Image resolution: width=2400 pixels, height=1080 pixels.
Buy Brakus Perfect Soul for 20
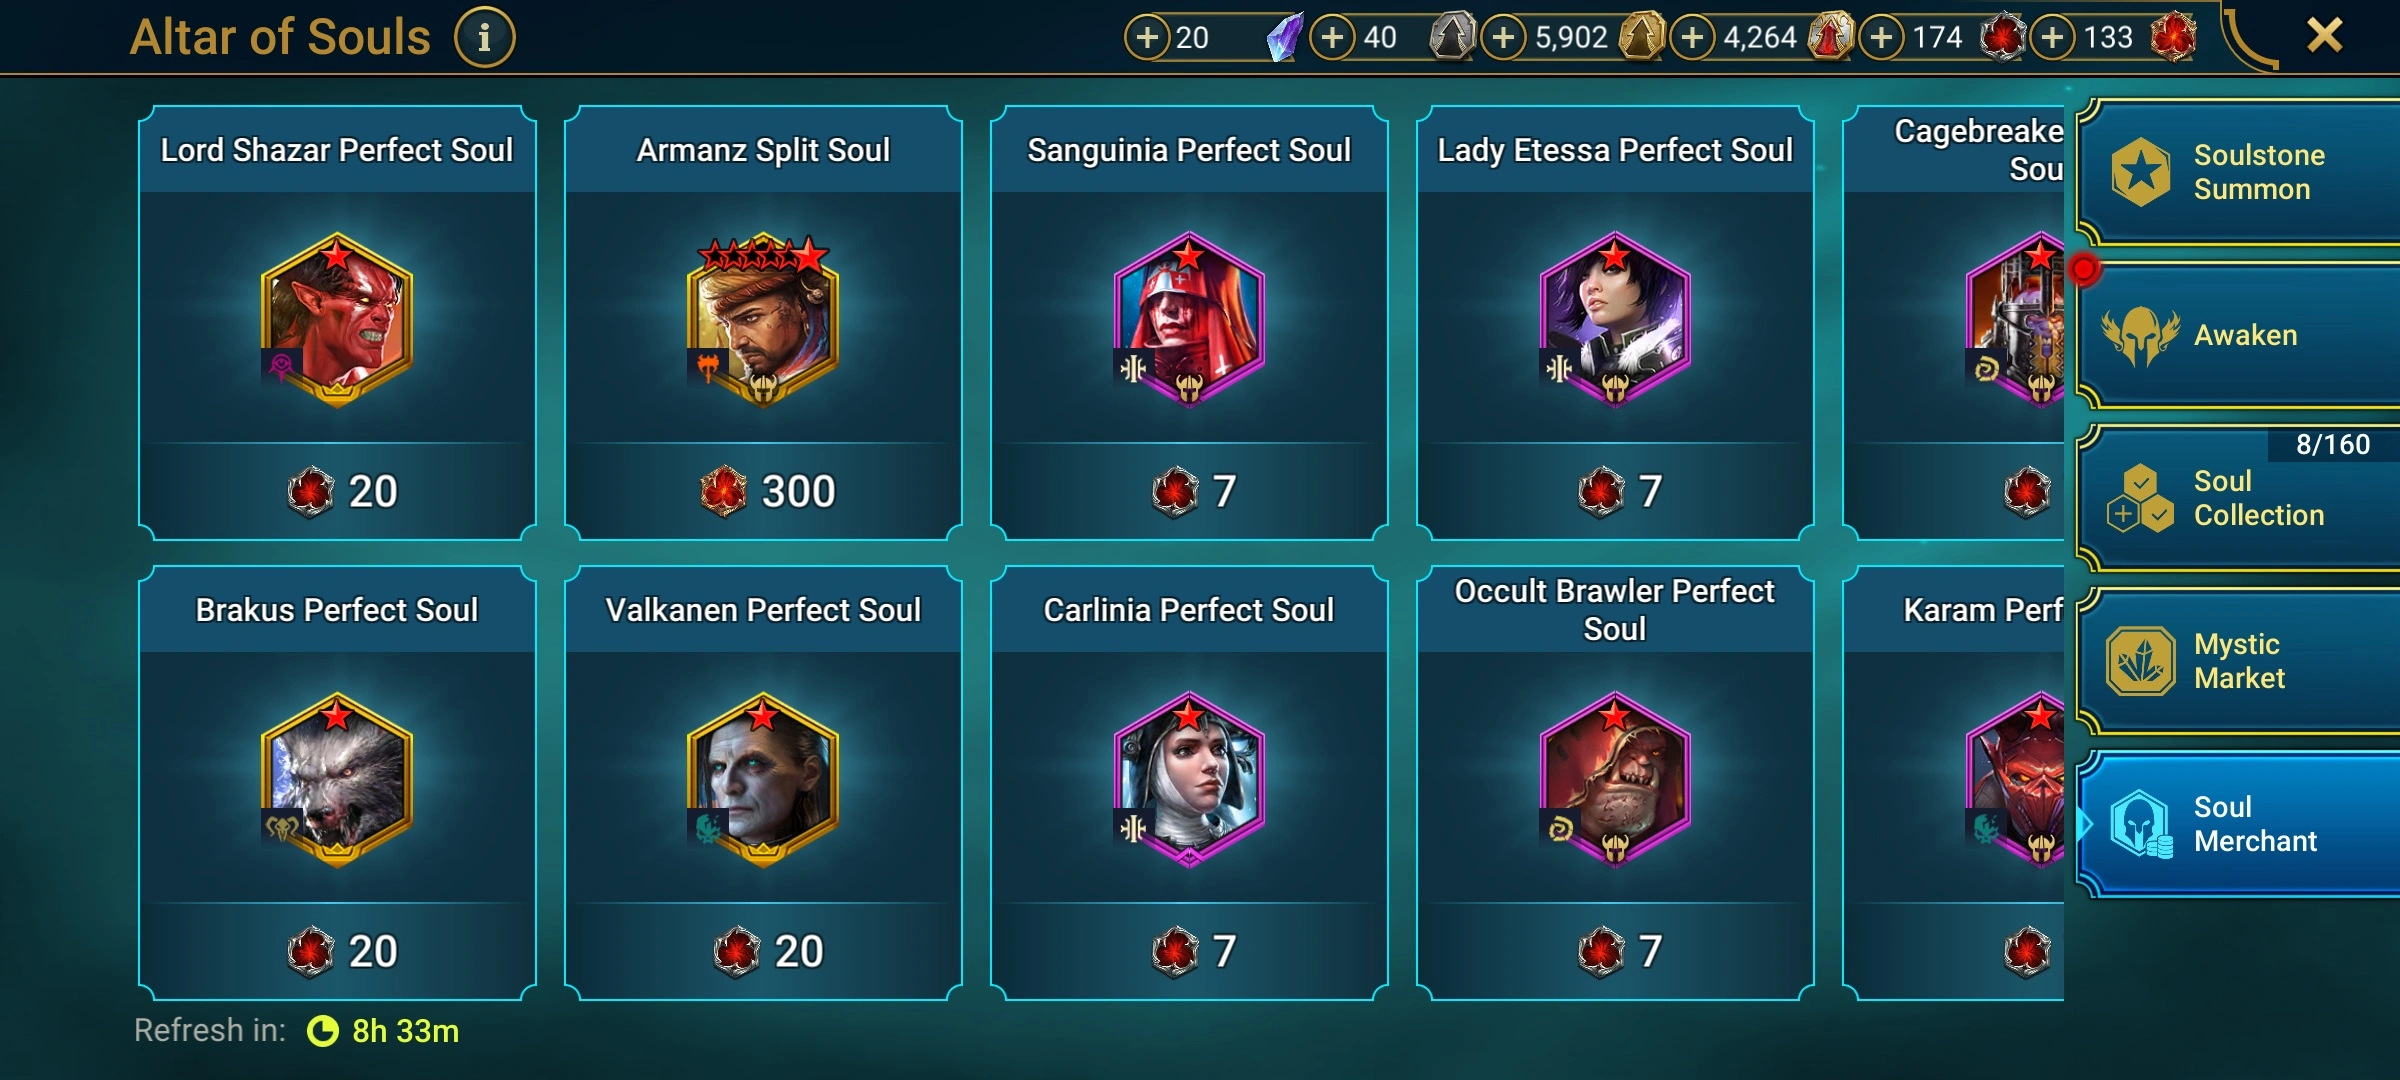coord(341,951)
